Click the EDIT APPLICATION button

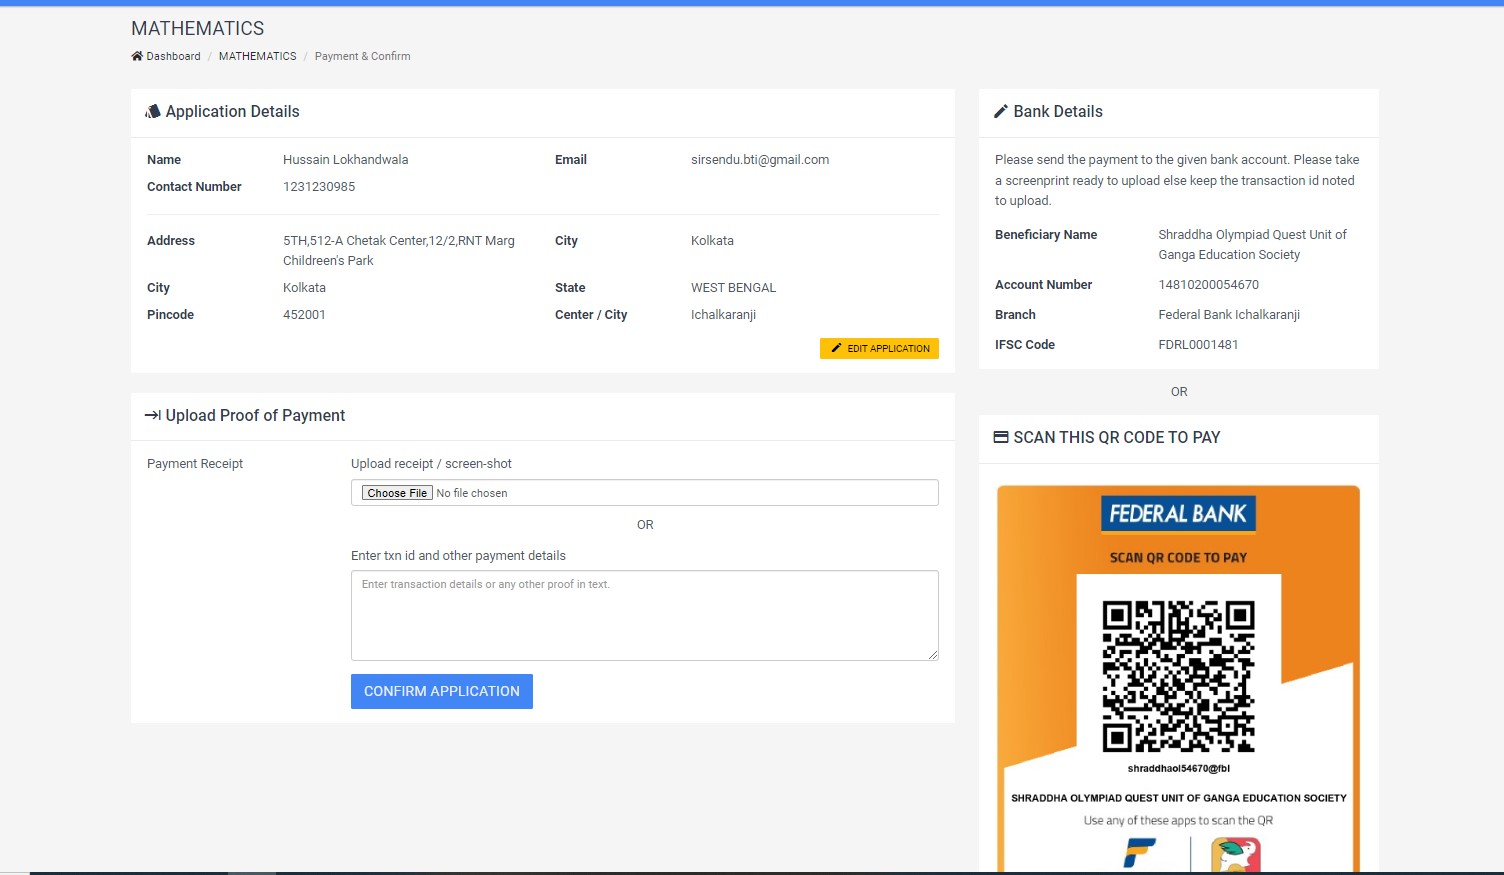point(879,348)
